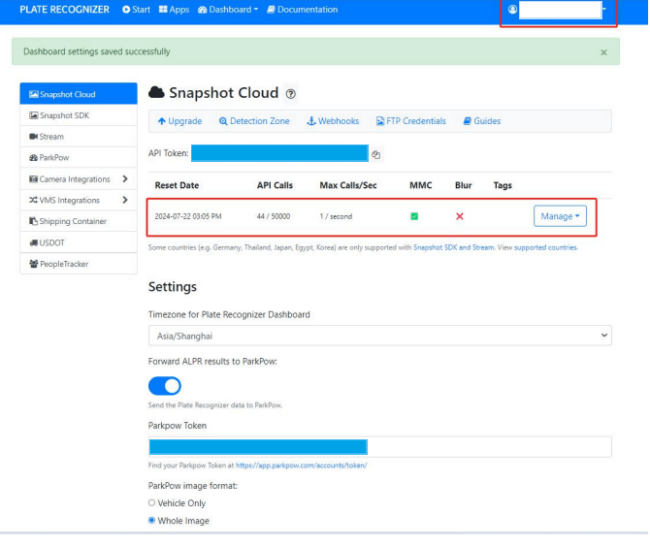Toggle Forward ALPR results to ParkPow switch
The image size is (650, 546).
click(x=165, y=386)
